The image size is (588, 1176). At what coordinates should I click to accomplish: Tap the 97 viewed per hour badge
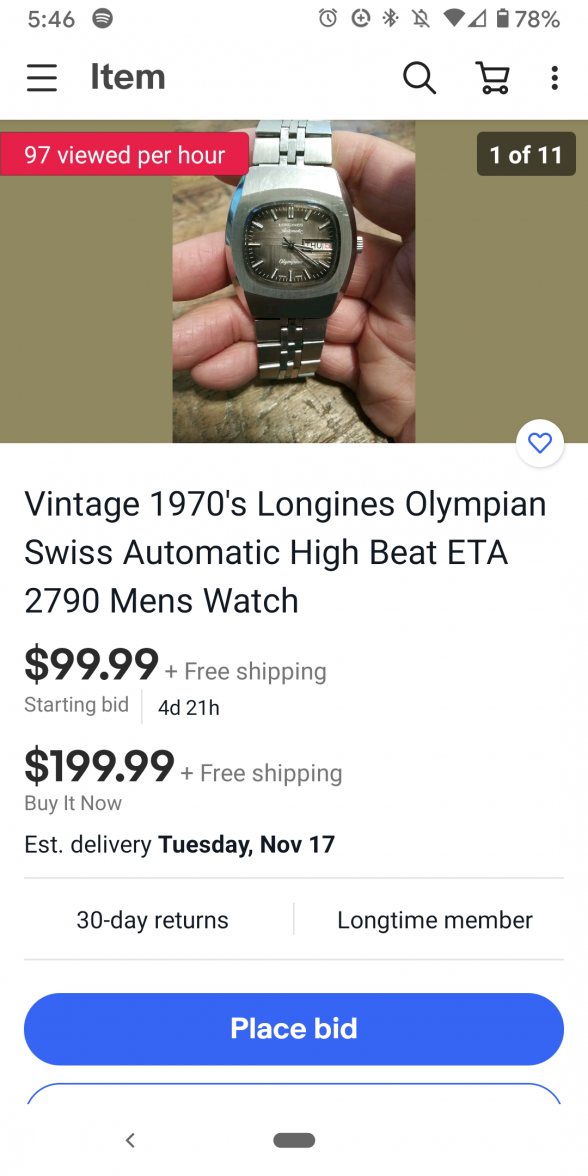[x=124, y=154]
